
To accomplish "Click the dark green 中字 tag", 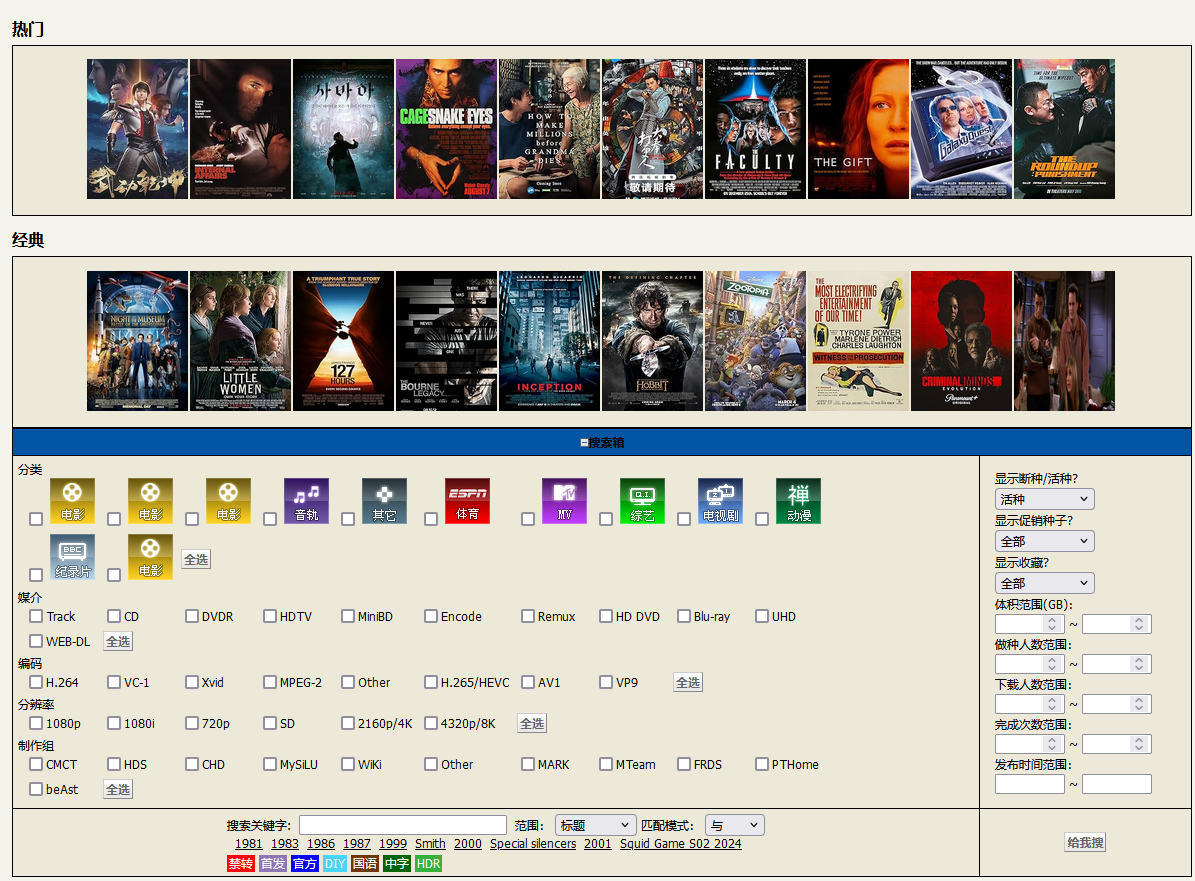I will (397, 863).
